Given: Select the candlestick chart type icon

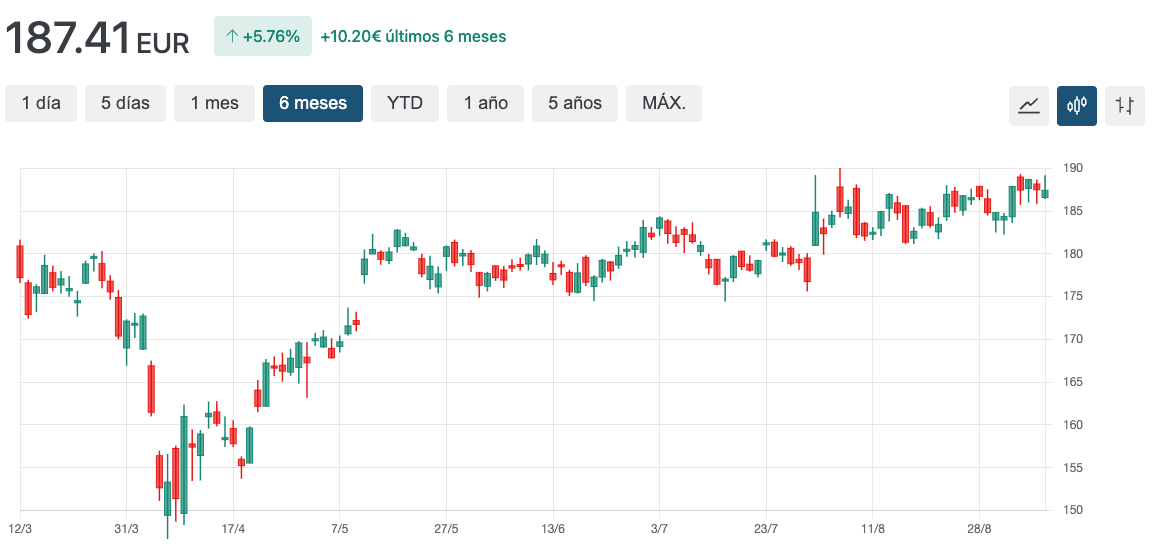Looking at the screenshot, I should point(1077,105).
